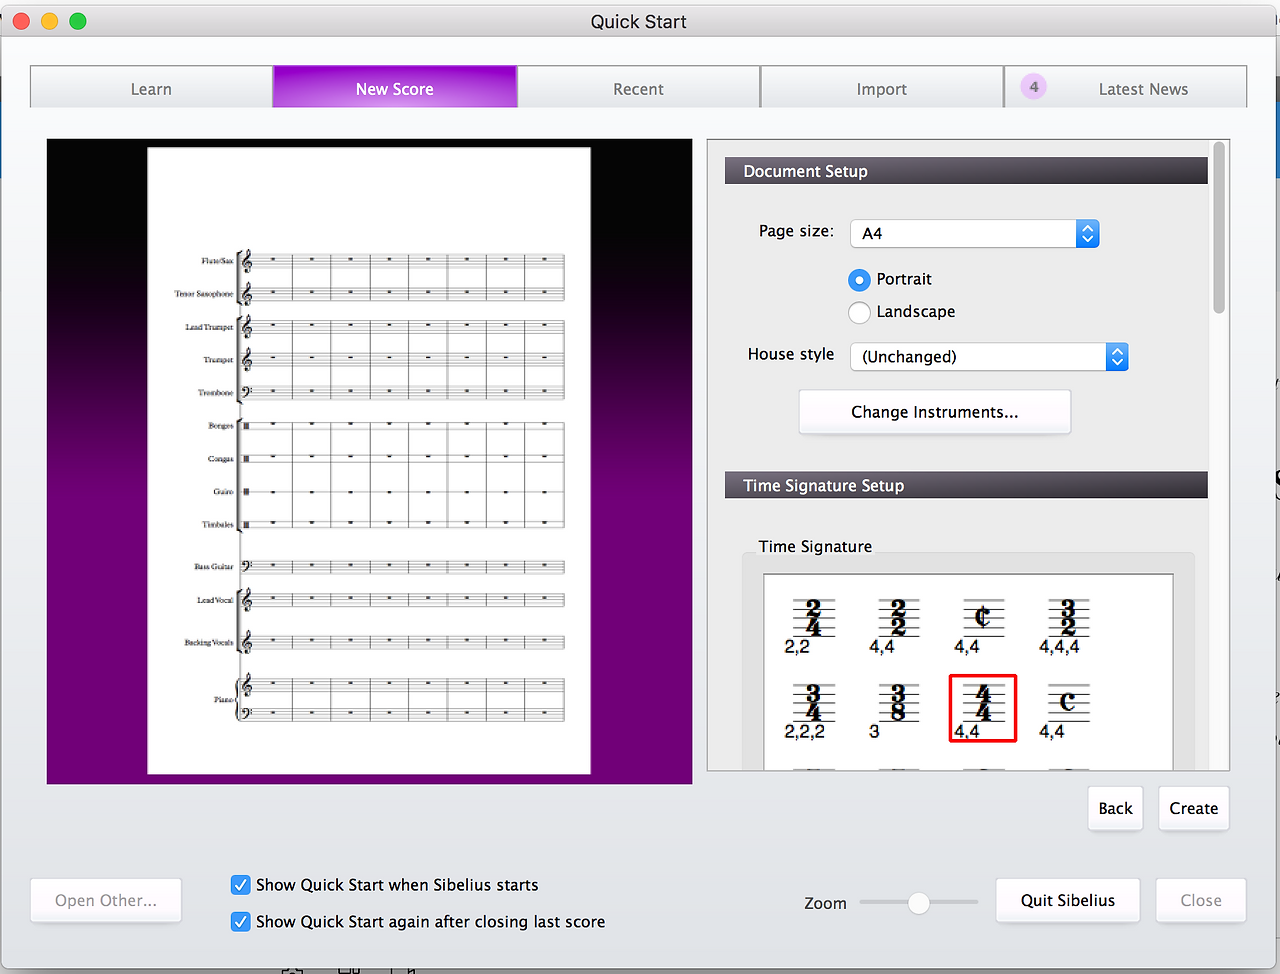Click the Back button
1280x974 pixels.
click(1115, 808)
